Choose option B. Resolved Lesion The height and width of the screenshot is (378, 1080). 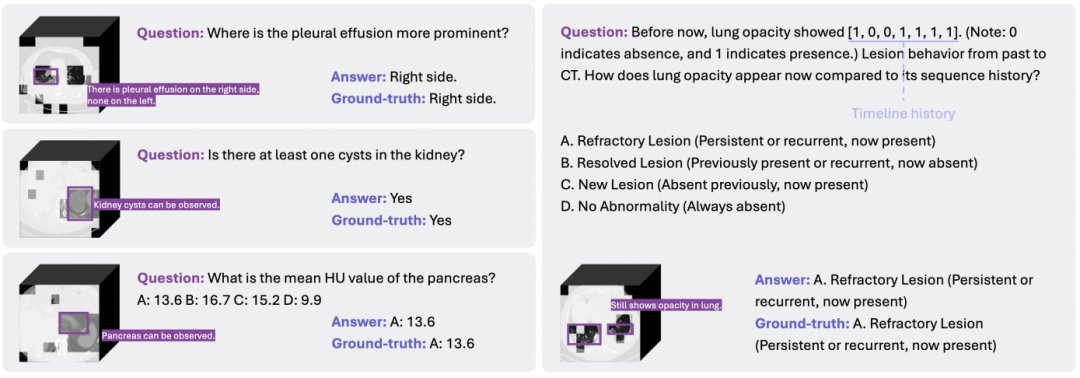coord(769,163)
